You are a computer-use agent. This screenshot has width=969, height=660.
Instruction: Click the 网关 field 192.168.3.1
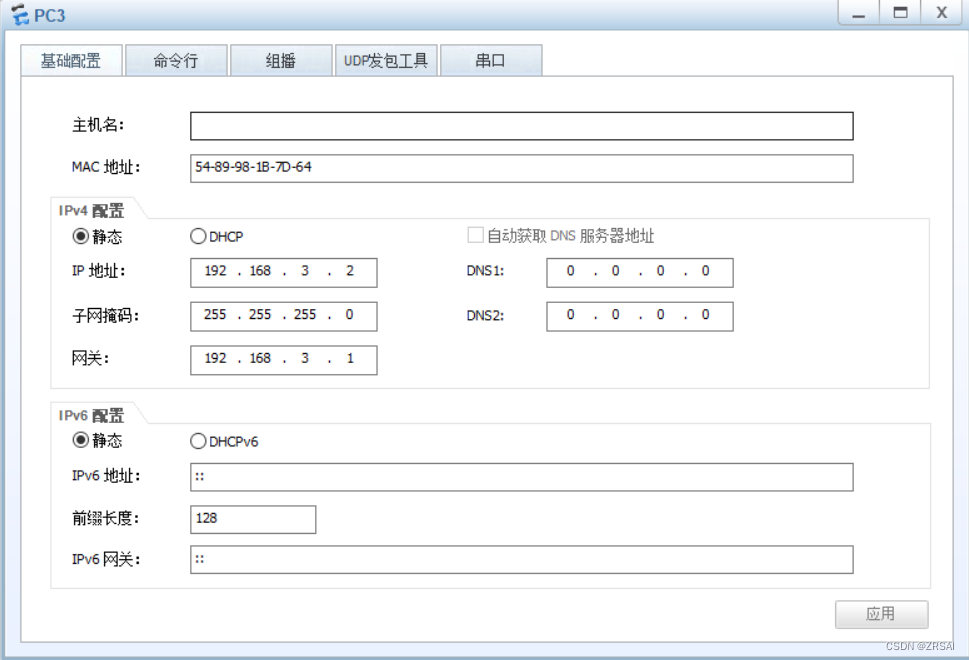284,360
